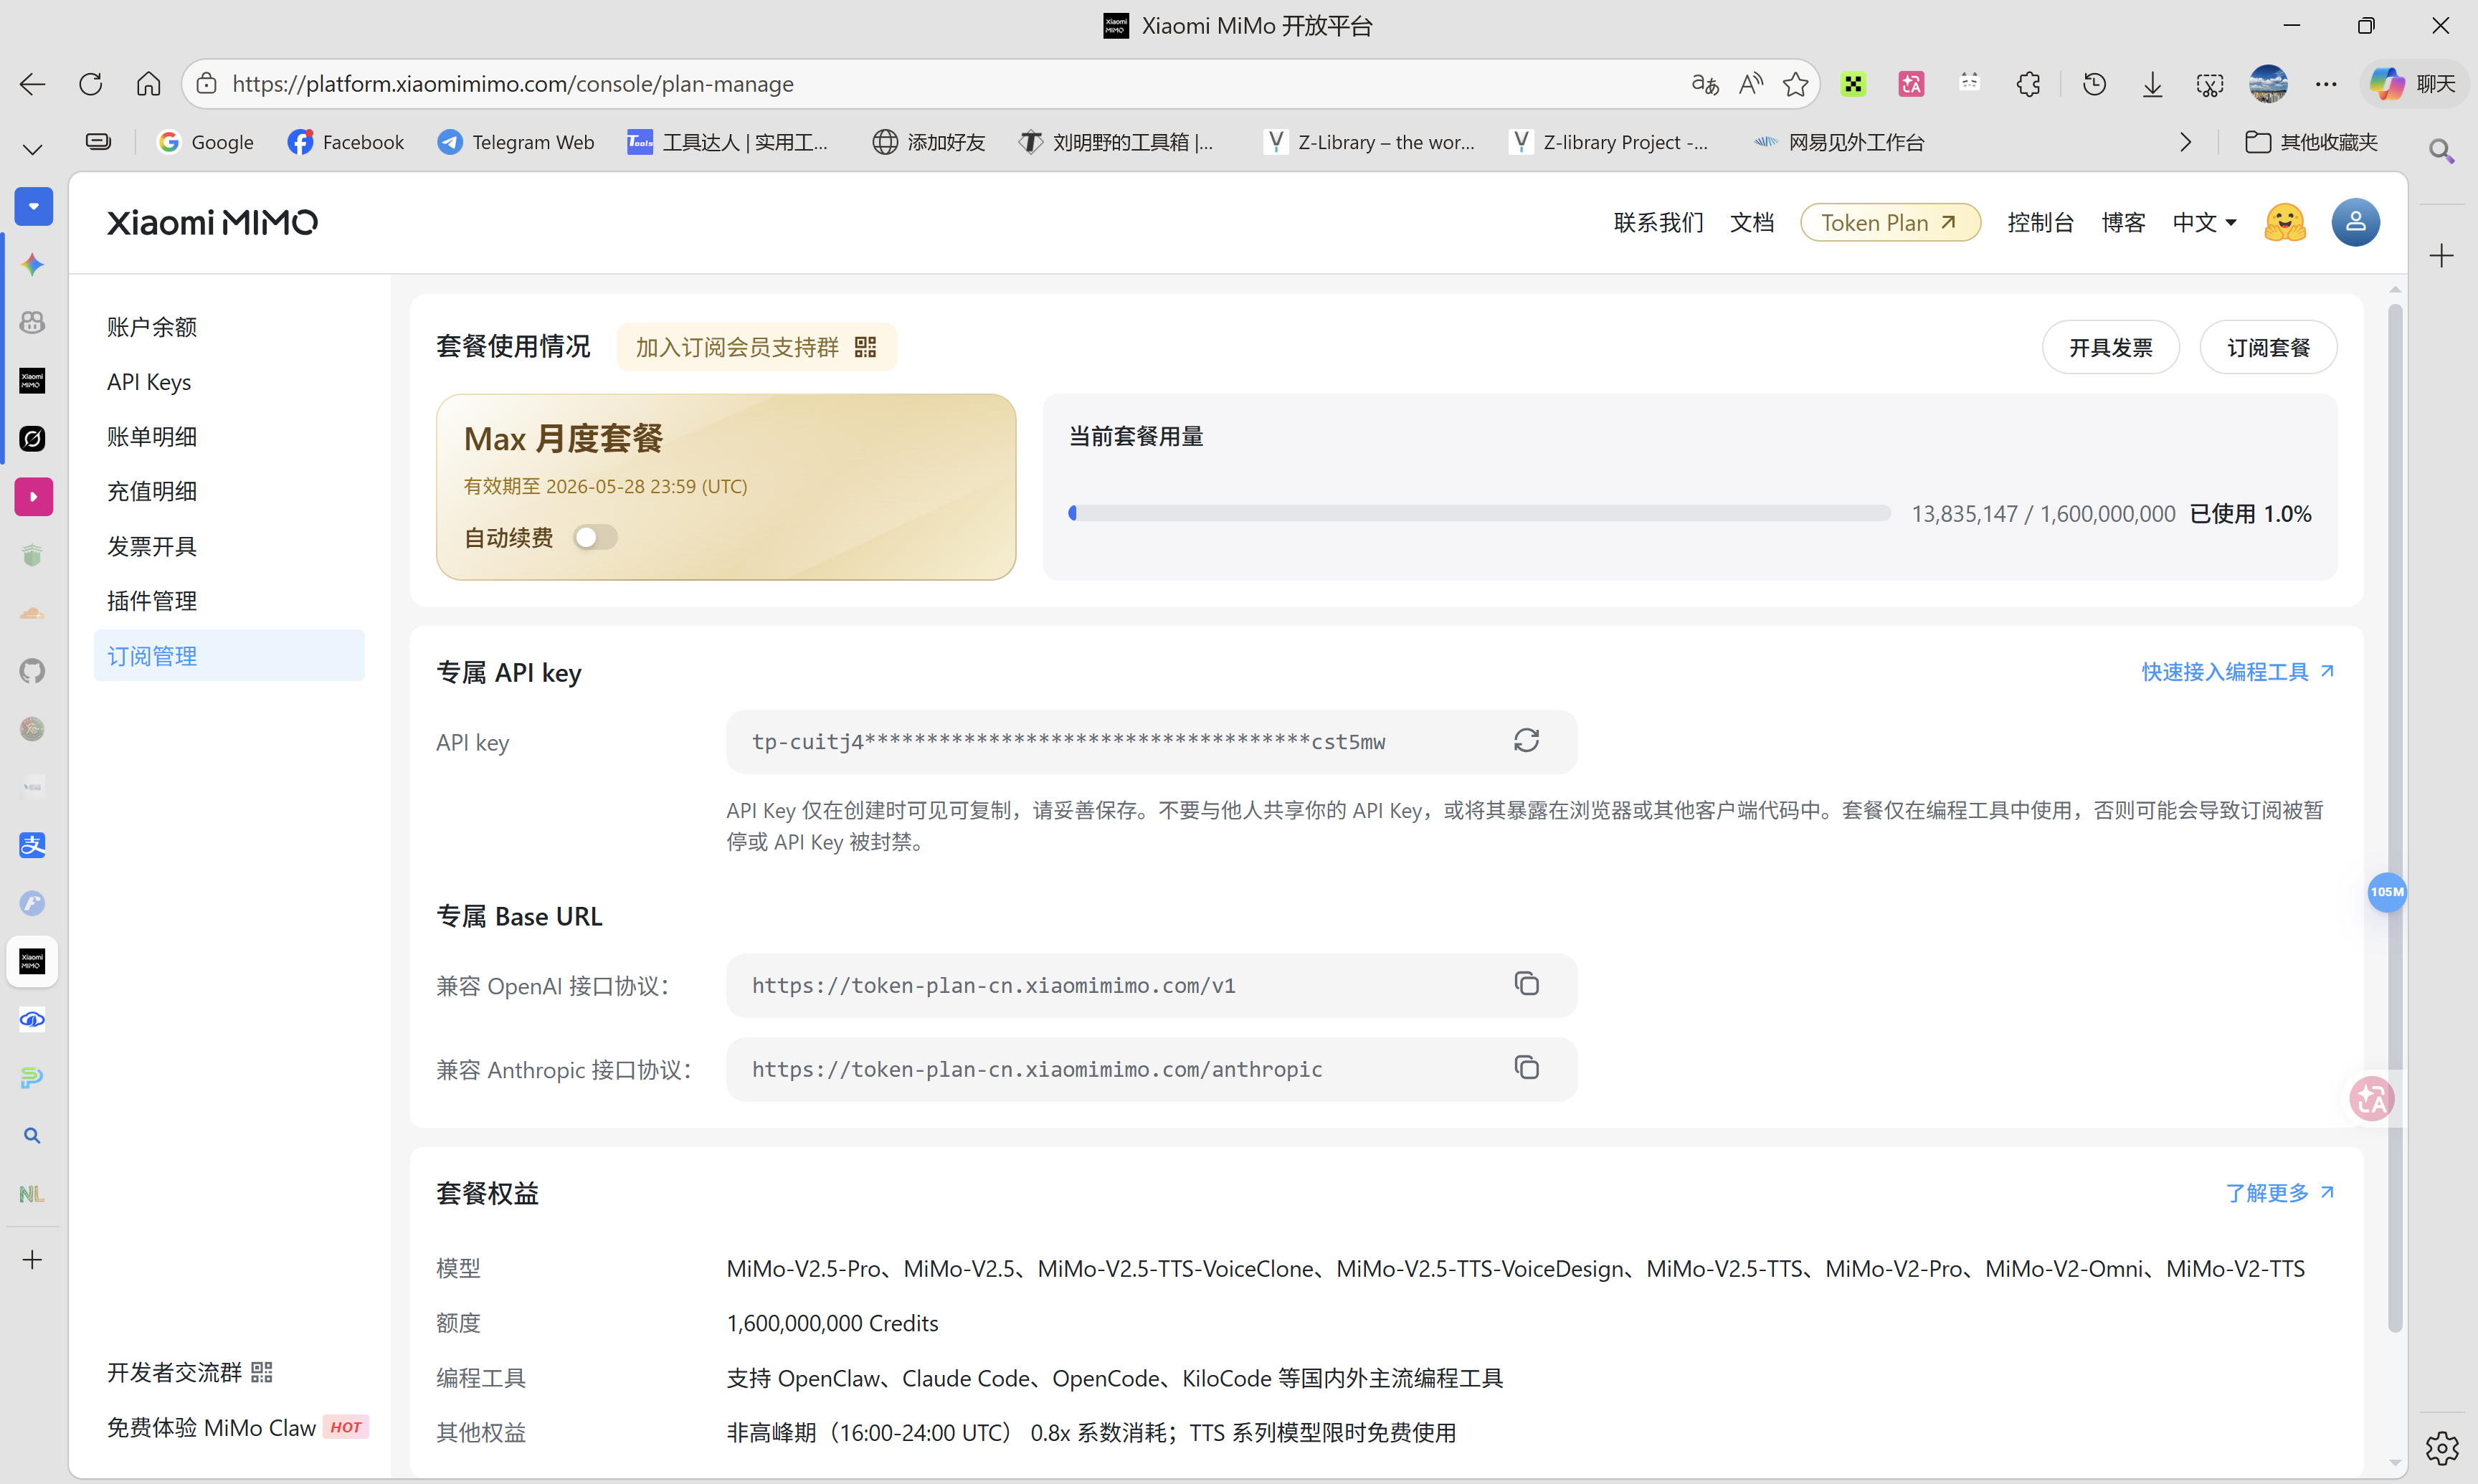Toggle the auto-renewal switch
Image resolution: width=2478 pixels, height=1484 pixels.
coord(595,538)
